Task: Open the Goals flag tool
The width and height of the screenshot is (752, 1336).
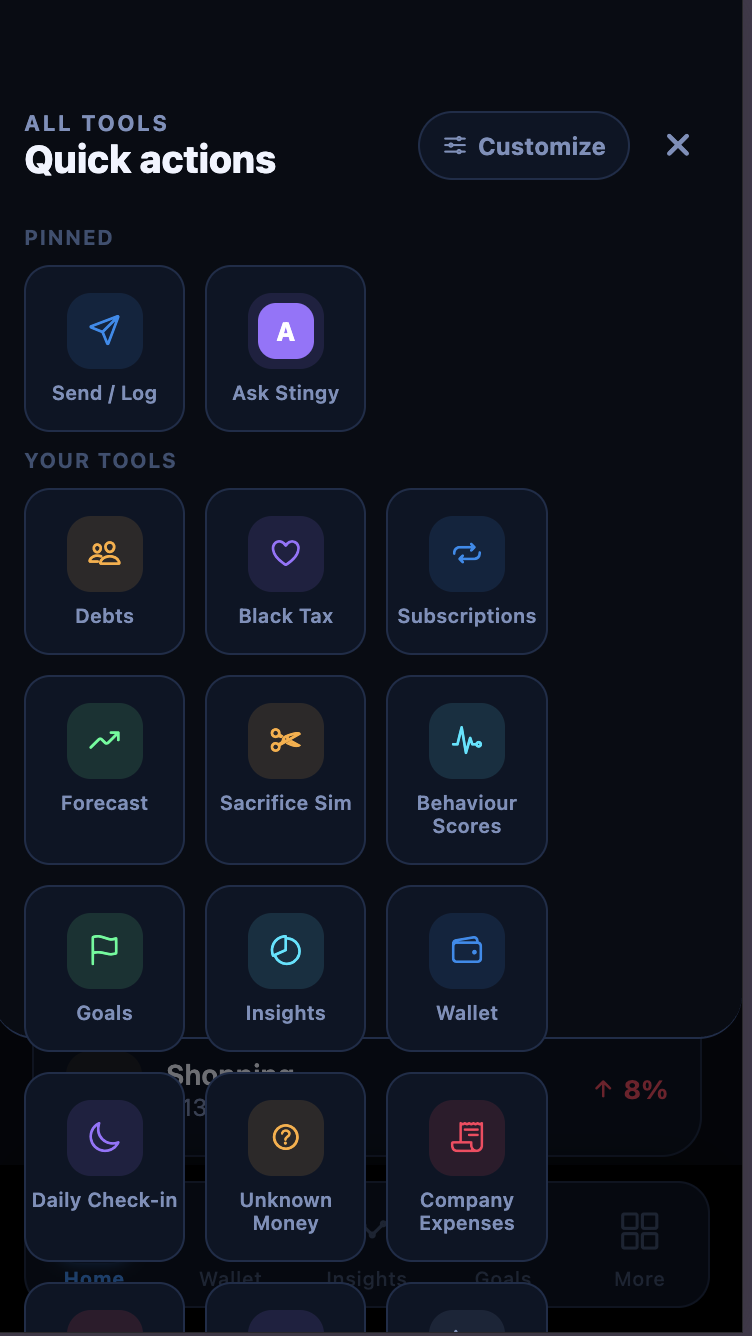Action: [104, 968]
